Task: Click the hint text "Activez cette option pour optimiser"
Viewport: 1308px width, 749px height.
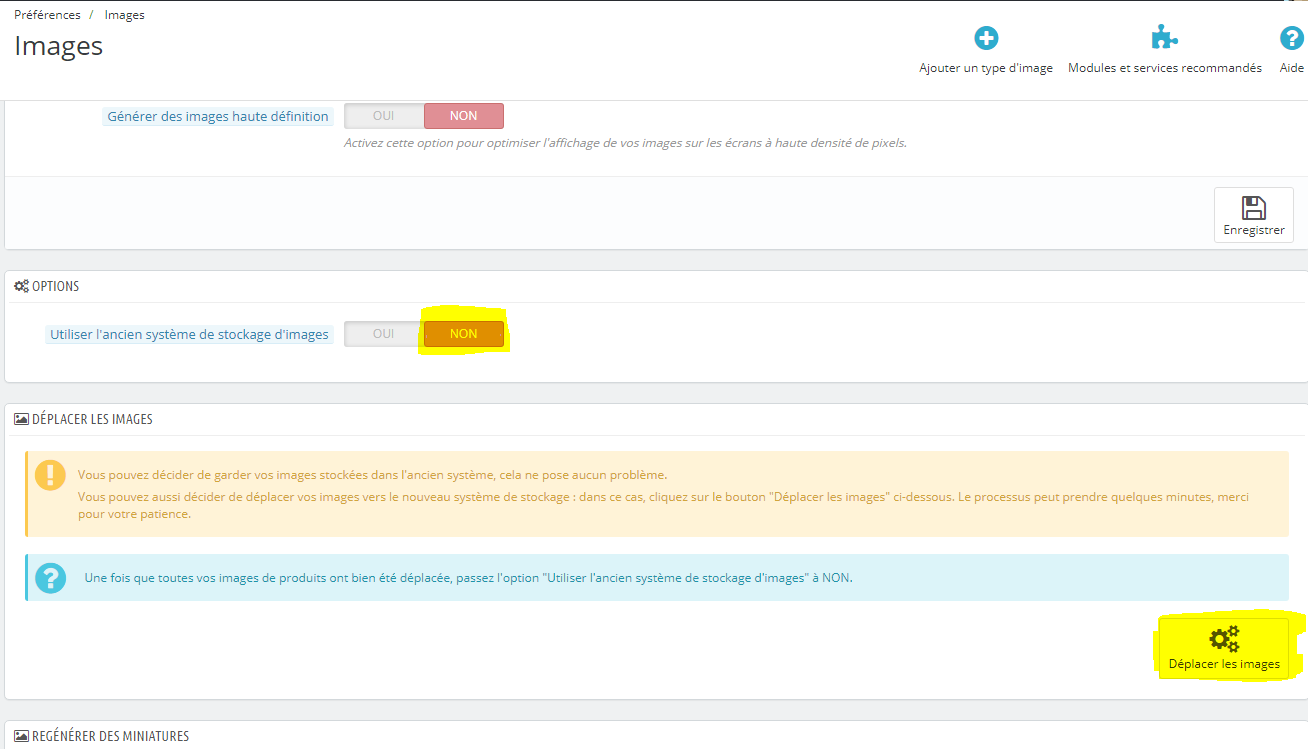Action: 625,143
